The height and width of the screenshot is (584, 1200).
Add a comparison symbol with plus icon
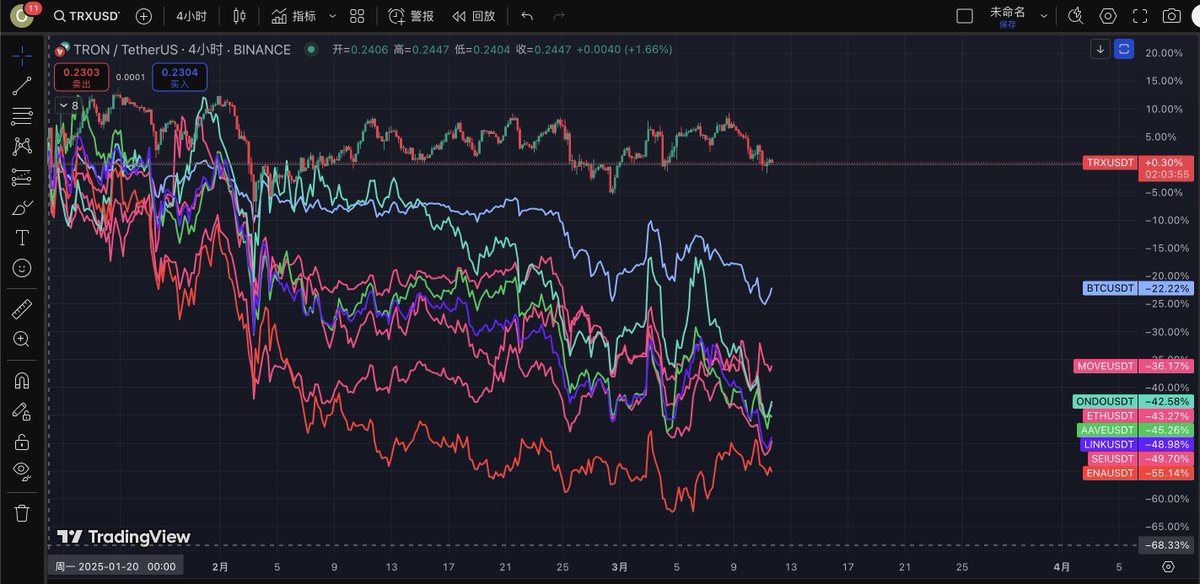click(x=144, y=16)
